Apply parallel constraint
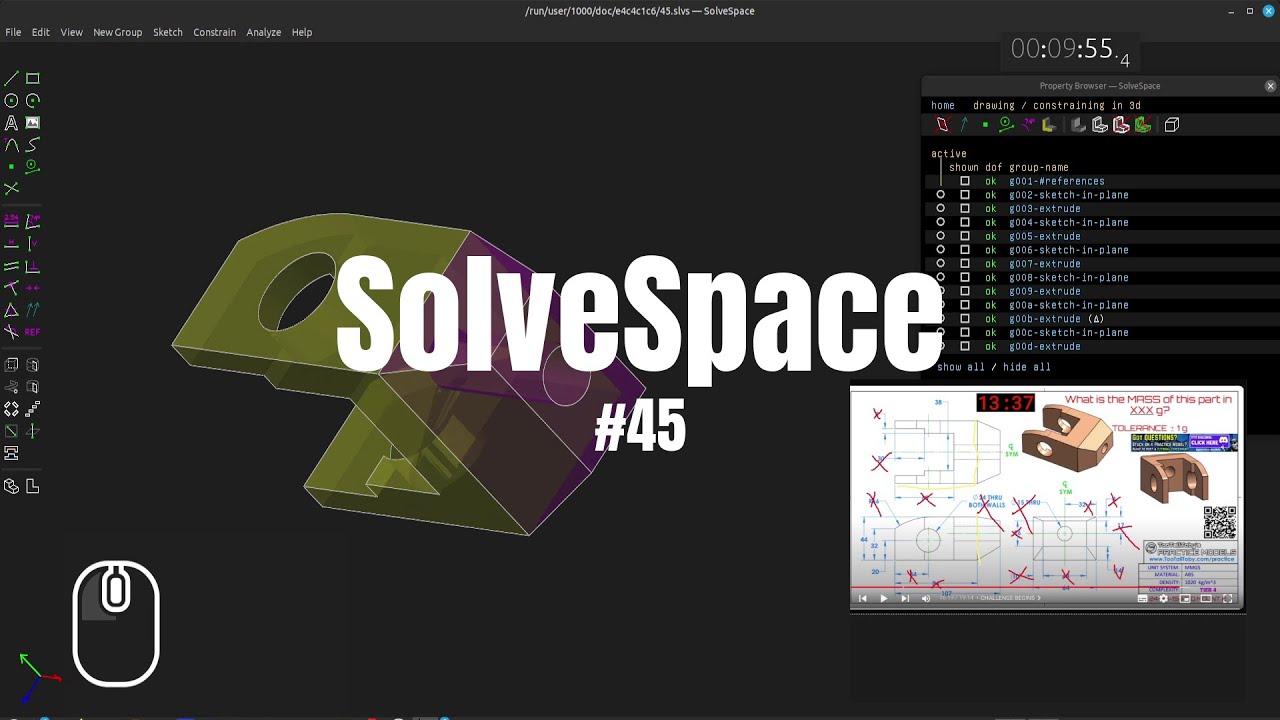The height and width of the screenshot is (720, 1280). coord(11,266)
